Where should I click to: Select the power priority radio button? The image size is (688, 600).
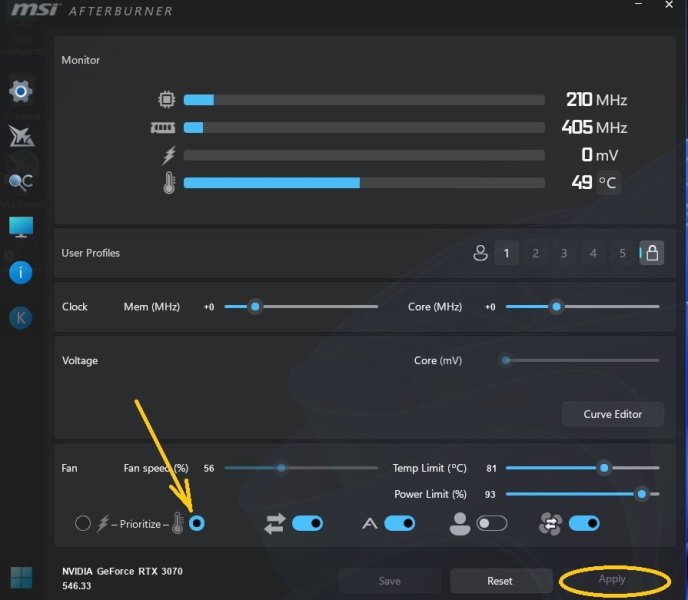coord(83,523)
